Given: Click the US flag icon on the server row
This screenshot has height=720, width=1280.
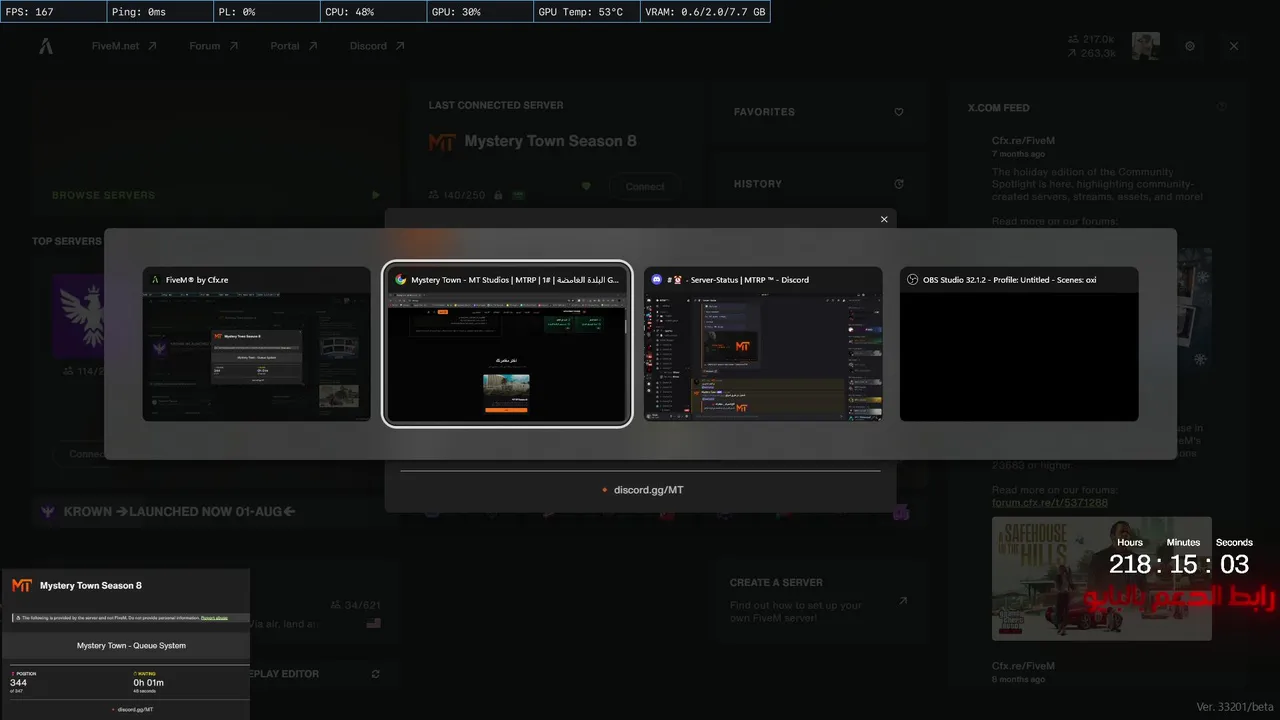Looking at the screenshot, I should (x=374, y=623).
